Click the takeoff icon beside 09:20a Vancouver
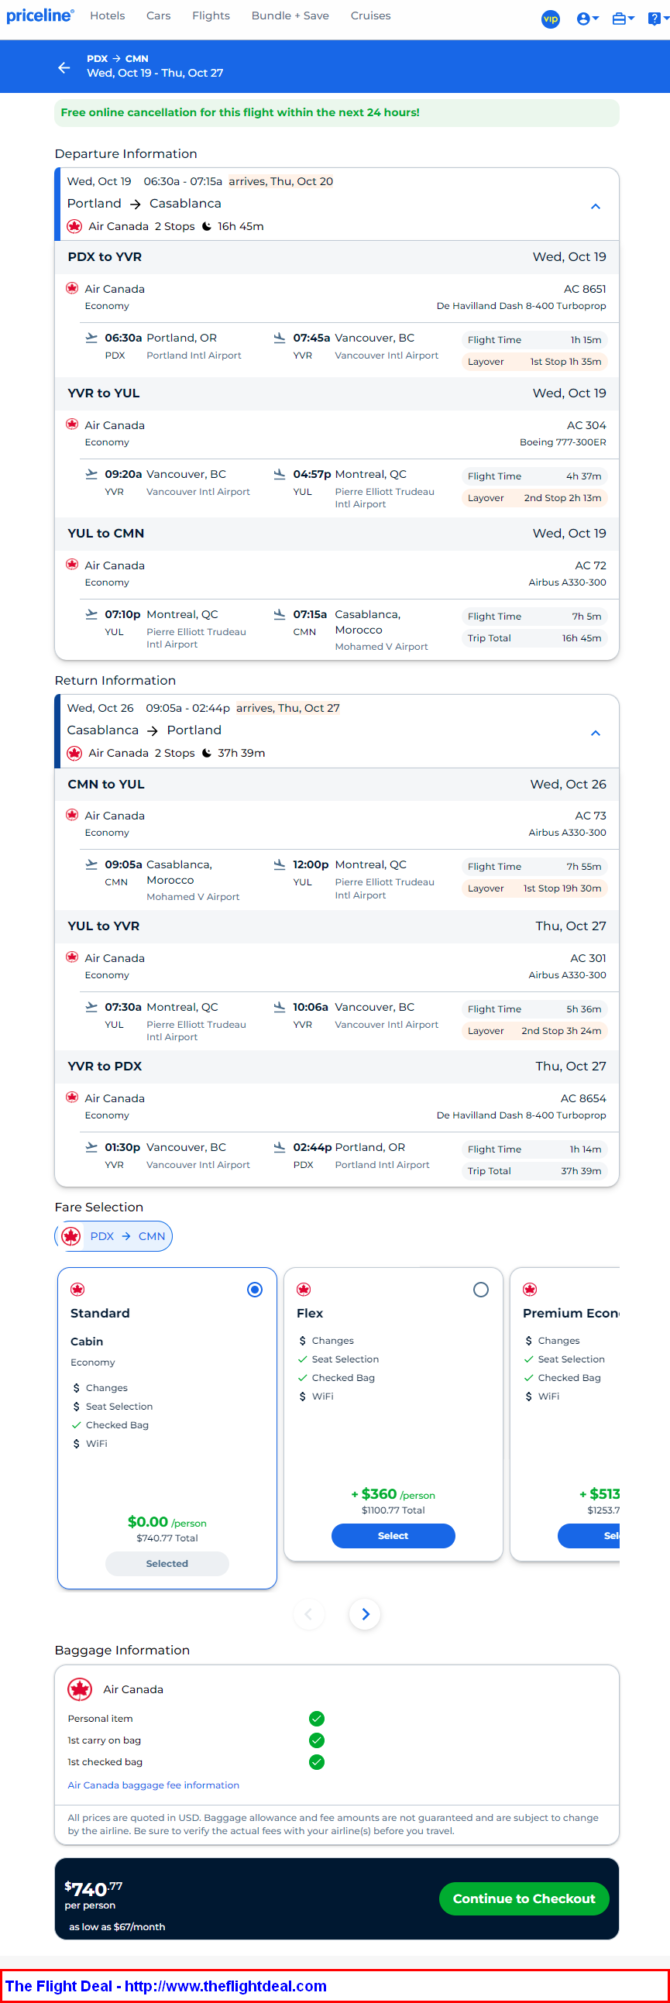Image resolution: width=670 pixels, height=2003 pixels. [x=92, y=474]
